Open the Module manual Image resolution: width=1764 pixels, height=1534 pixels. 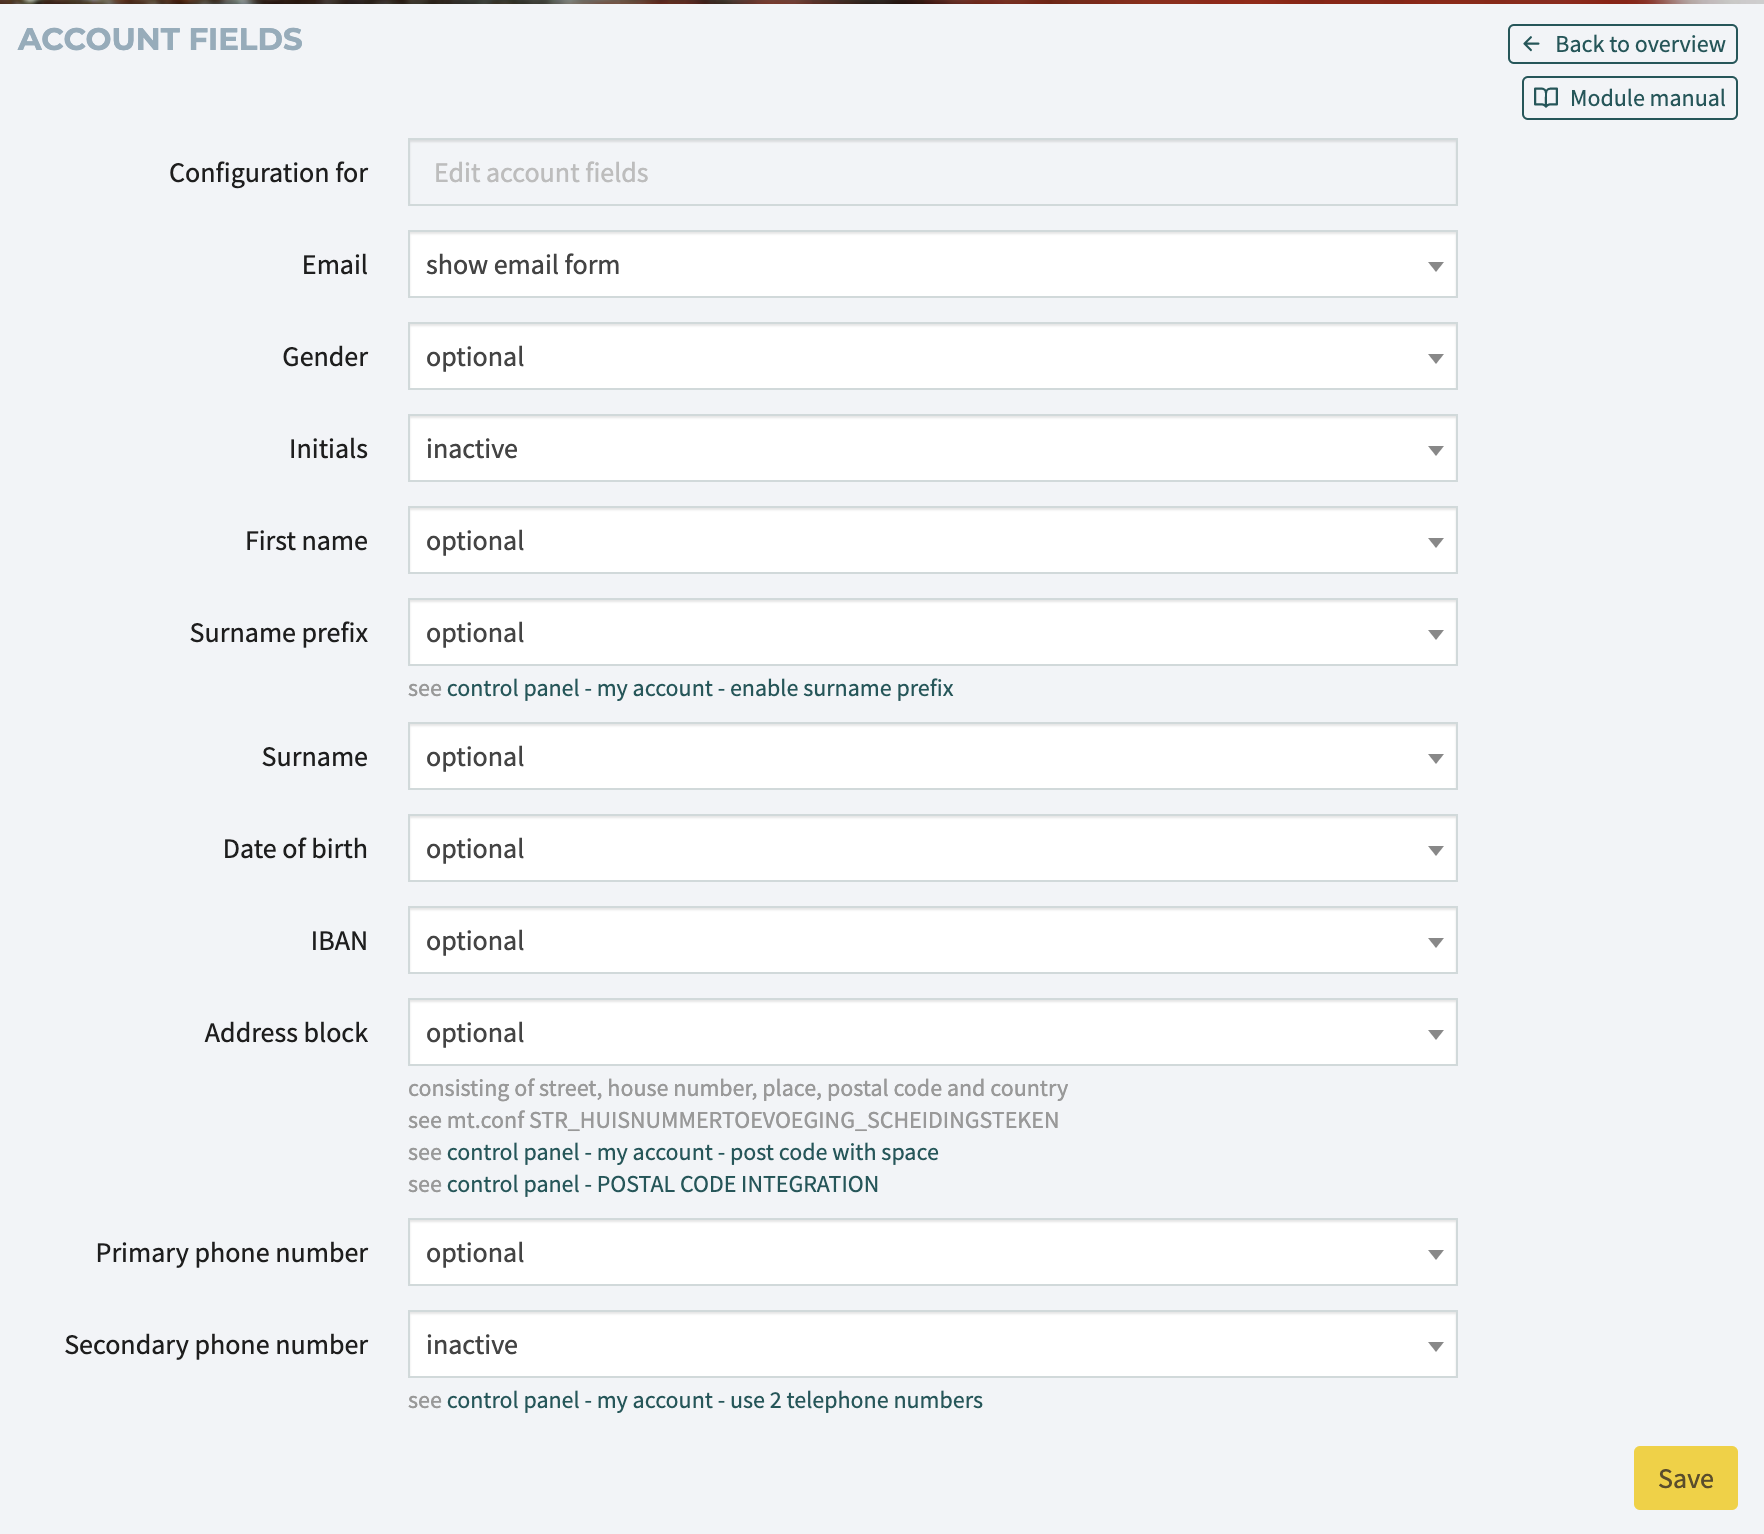coord(1629,98)
